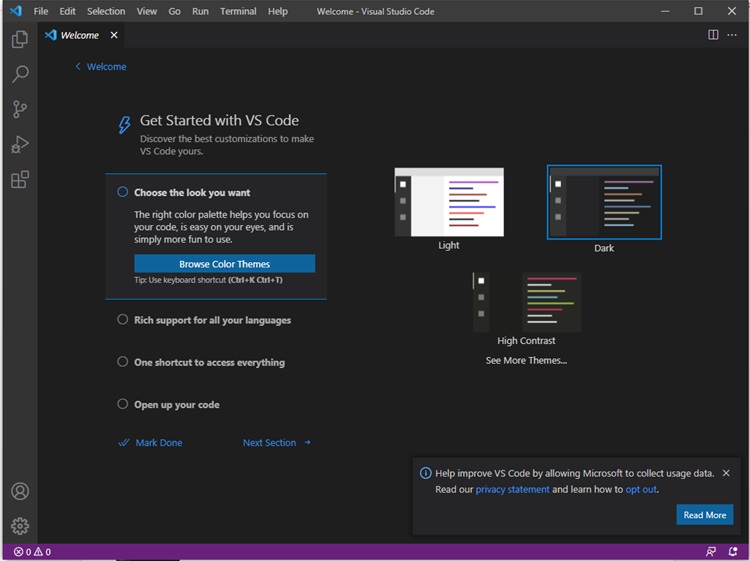Open the File menu

41,11
